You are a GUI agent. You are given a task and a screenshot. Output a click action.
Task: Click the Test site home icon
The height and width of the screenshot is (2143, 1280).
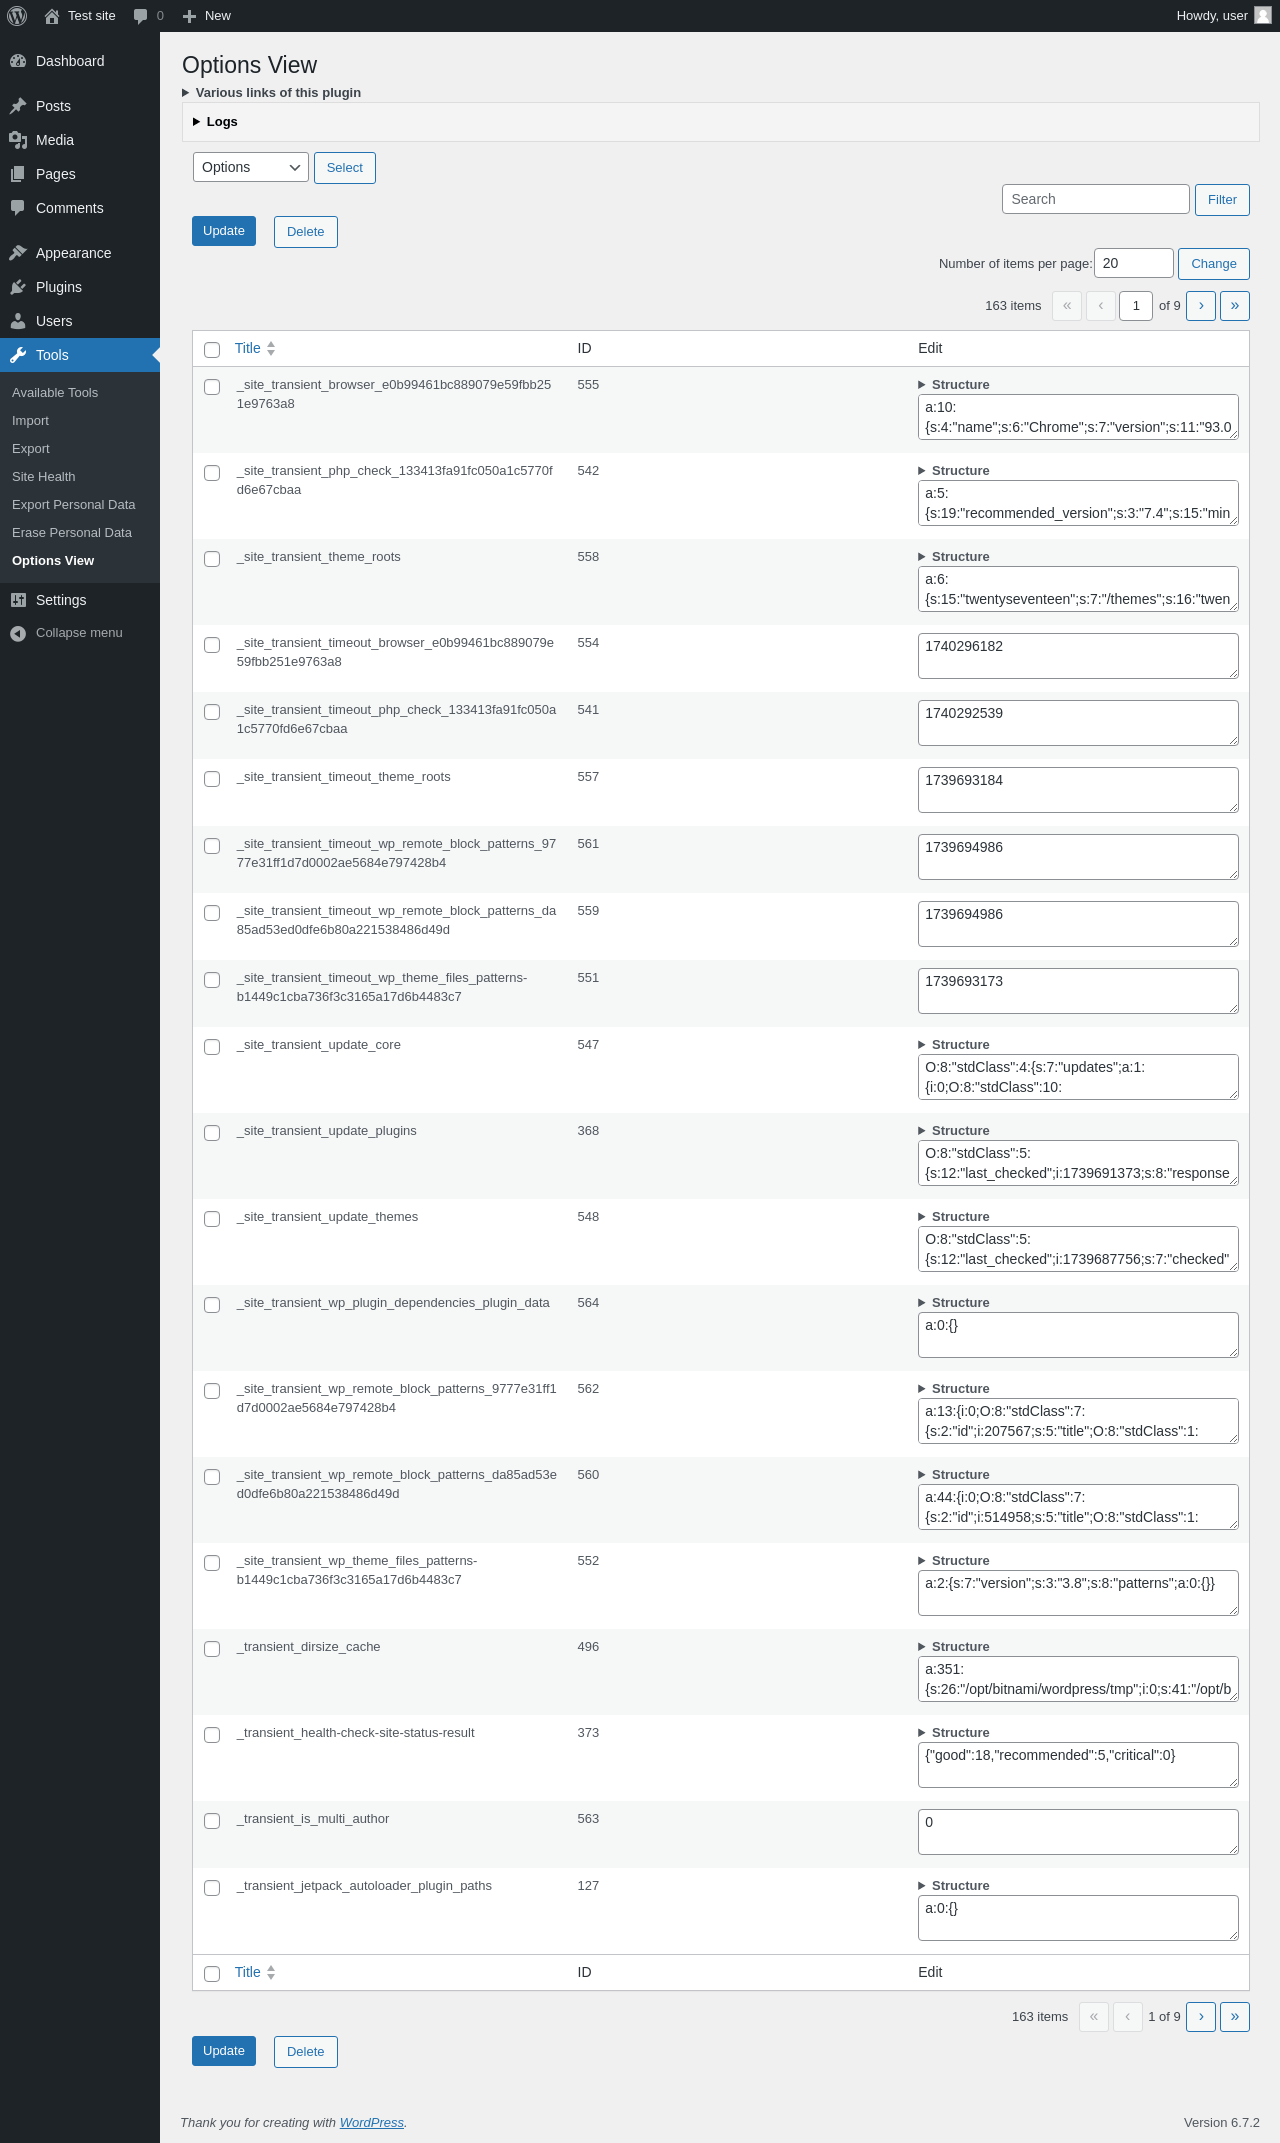(x=52, y=16)
